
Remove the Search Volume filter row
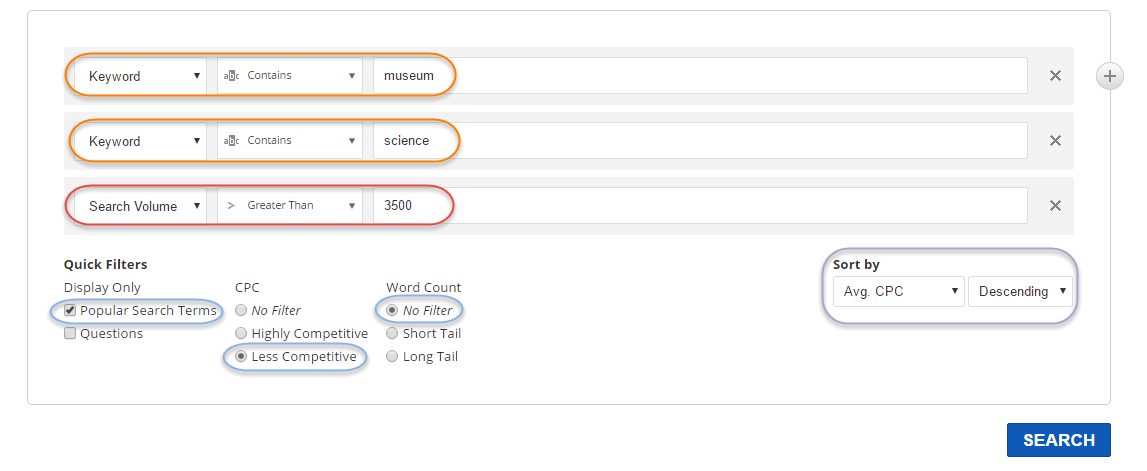1054,206
